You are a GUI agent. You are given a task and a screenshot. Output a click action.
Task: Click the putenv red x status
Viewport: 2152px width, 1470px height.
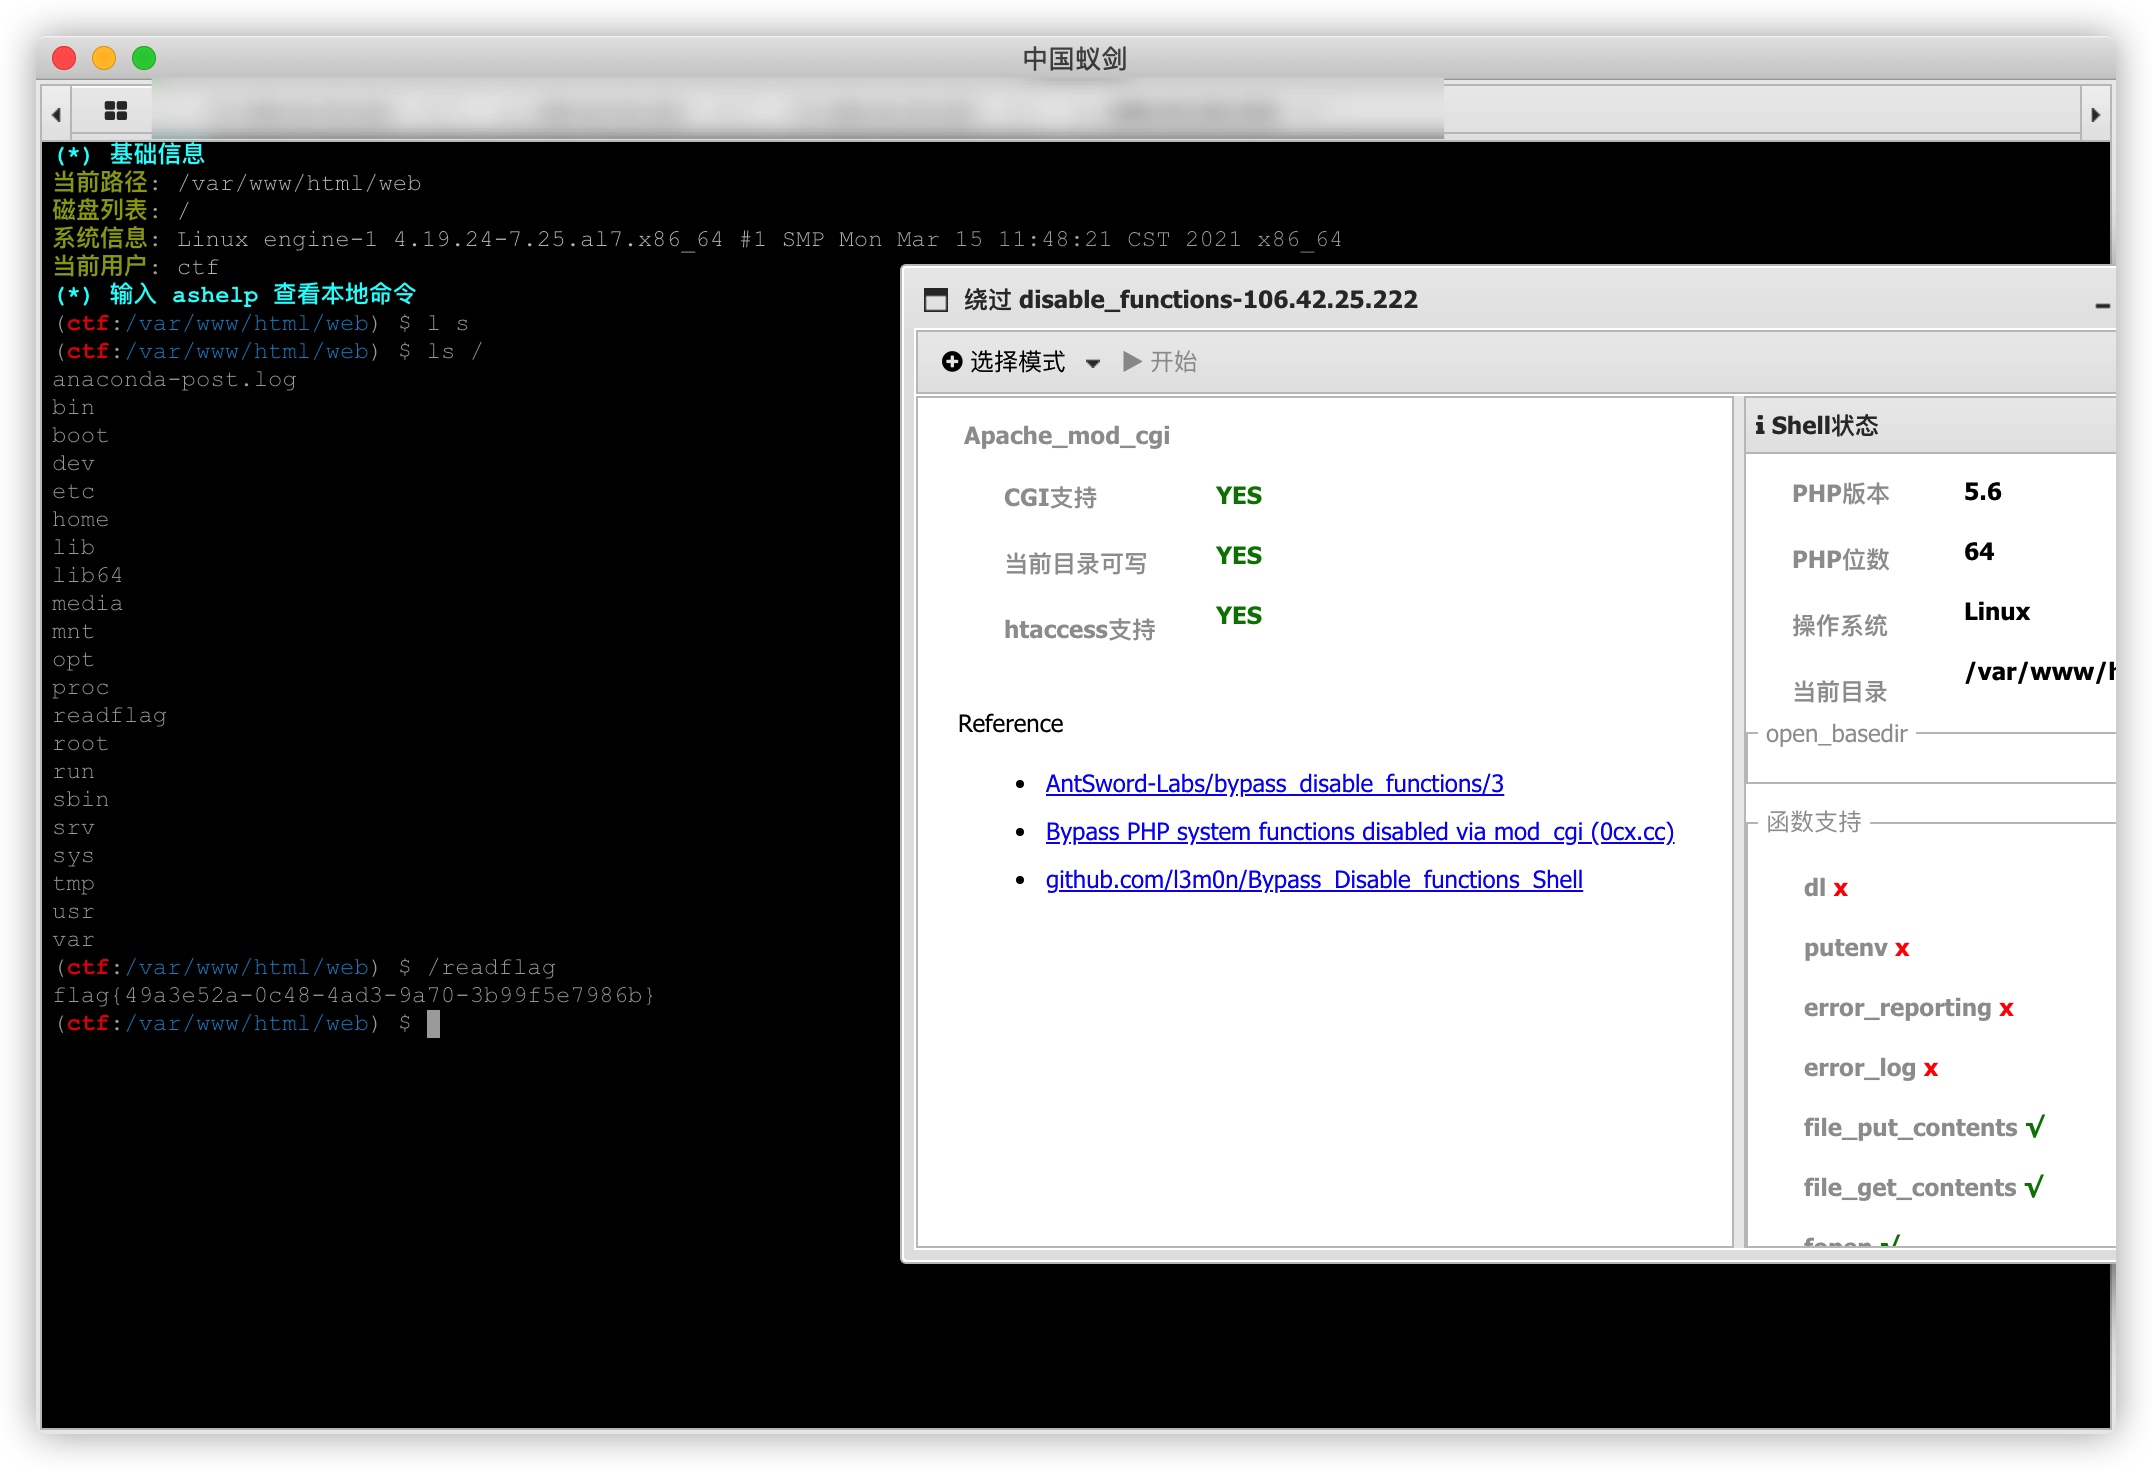coord(1902,949)
